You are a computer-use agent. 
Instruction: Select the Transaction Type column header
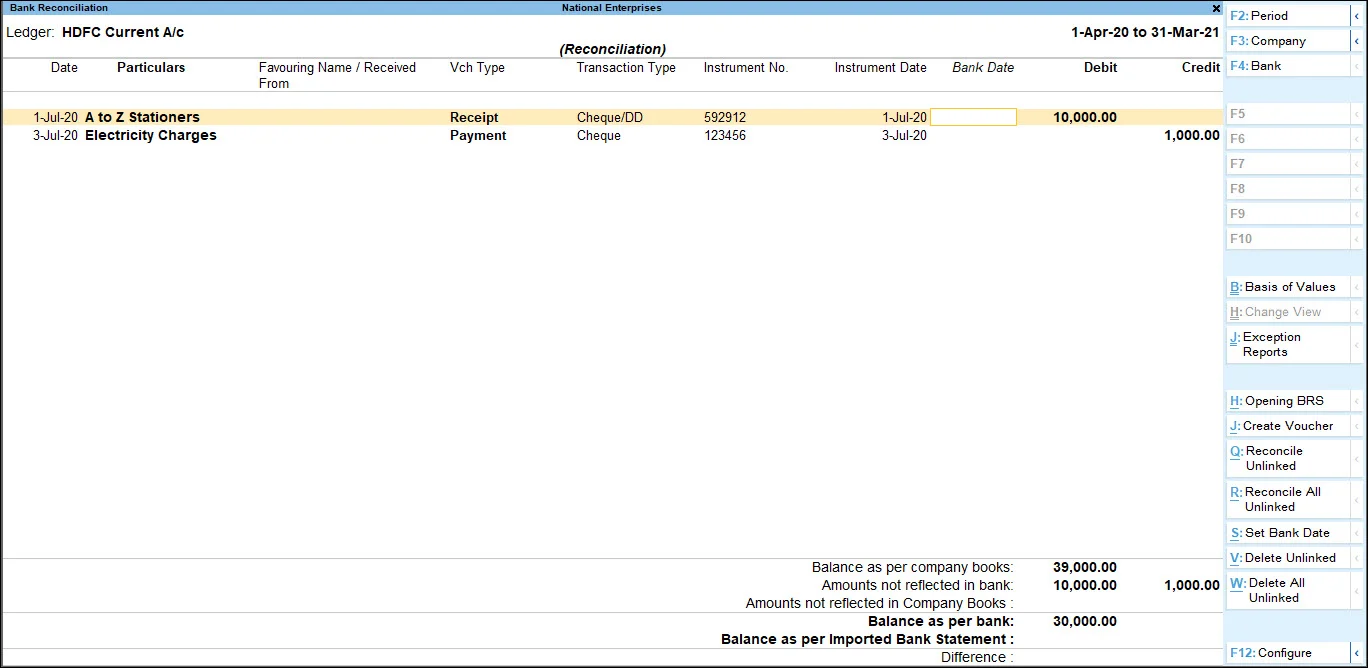pyautogui.click(x=626, y=68)
